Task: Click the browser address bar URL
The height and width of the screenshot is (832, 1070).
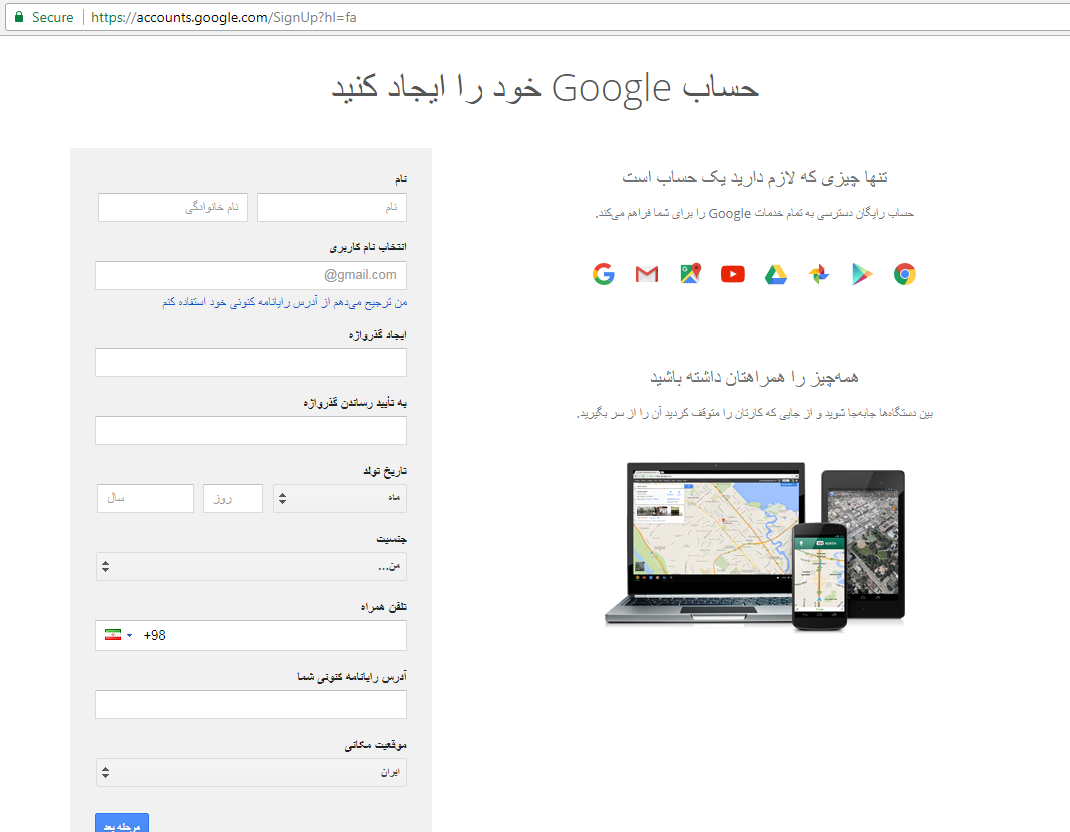Action: (x=224, y=17)
